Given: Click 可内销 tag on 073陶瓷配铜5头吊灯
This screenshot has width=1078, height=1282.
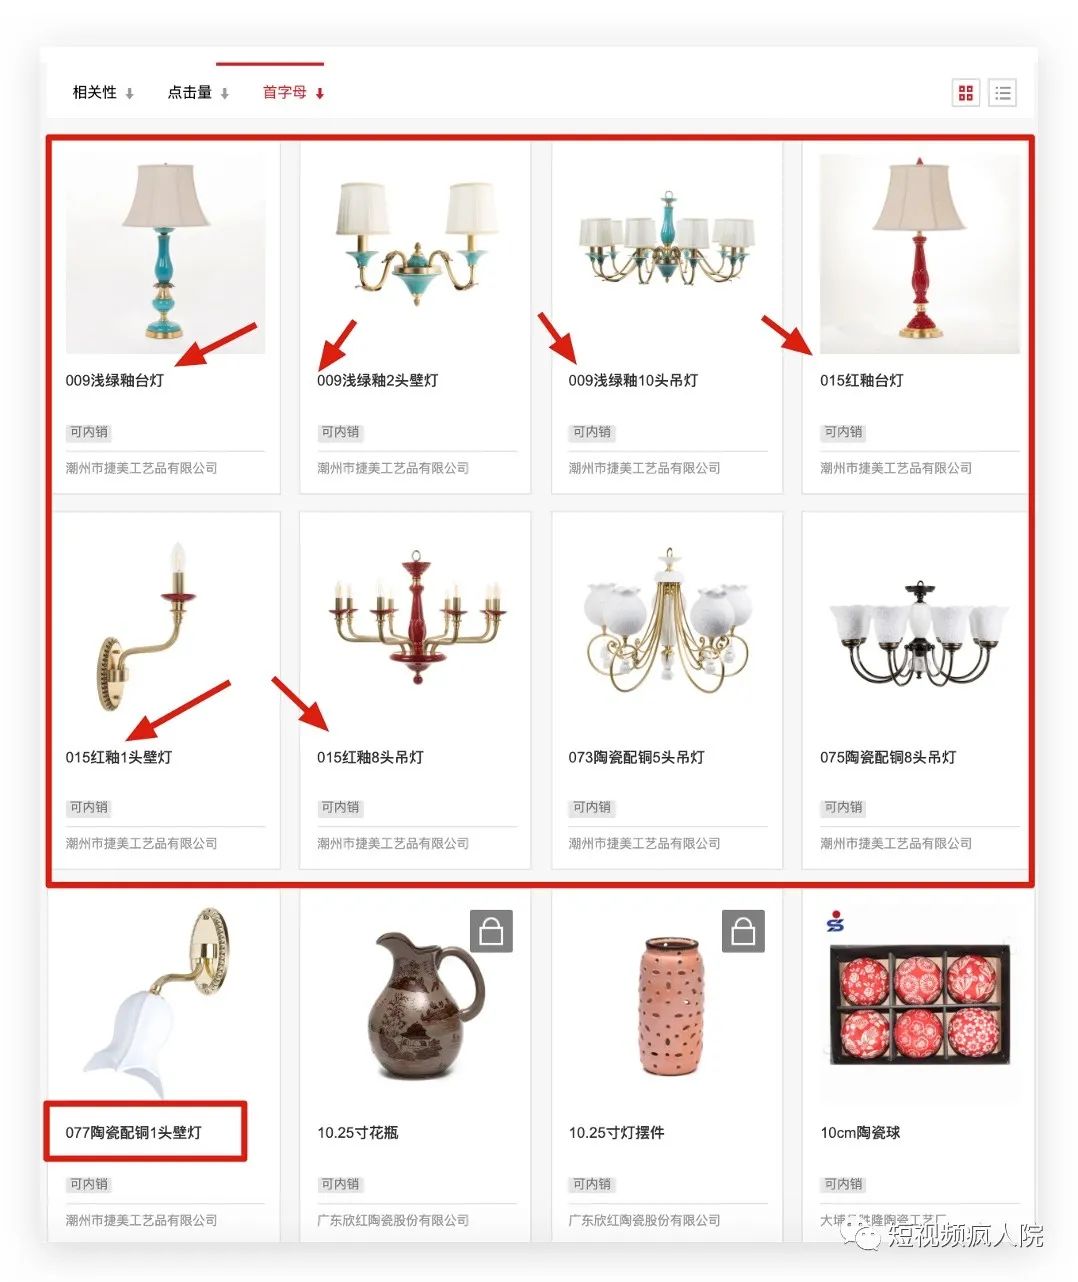Looking at the screenshot, I should (591, 807).
